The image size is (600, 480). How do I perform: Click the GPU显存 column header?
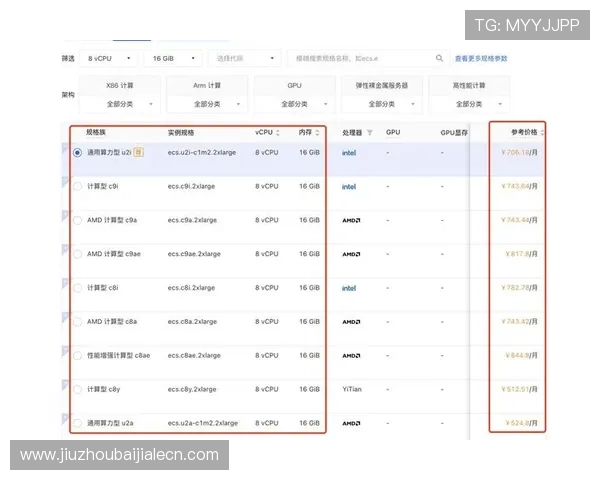click(454, 132)
